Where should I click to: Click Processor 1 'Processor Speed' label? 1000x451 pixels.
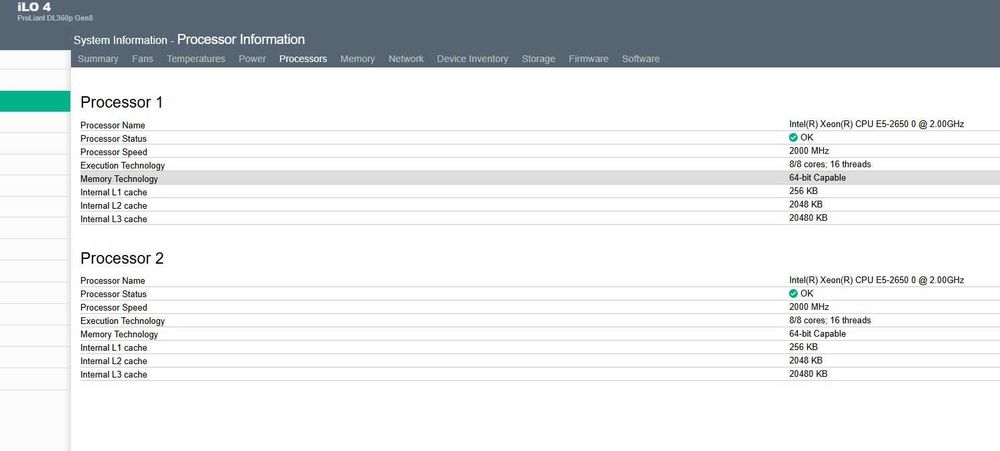click(x=114, y=152)
